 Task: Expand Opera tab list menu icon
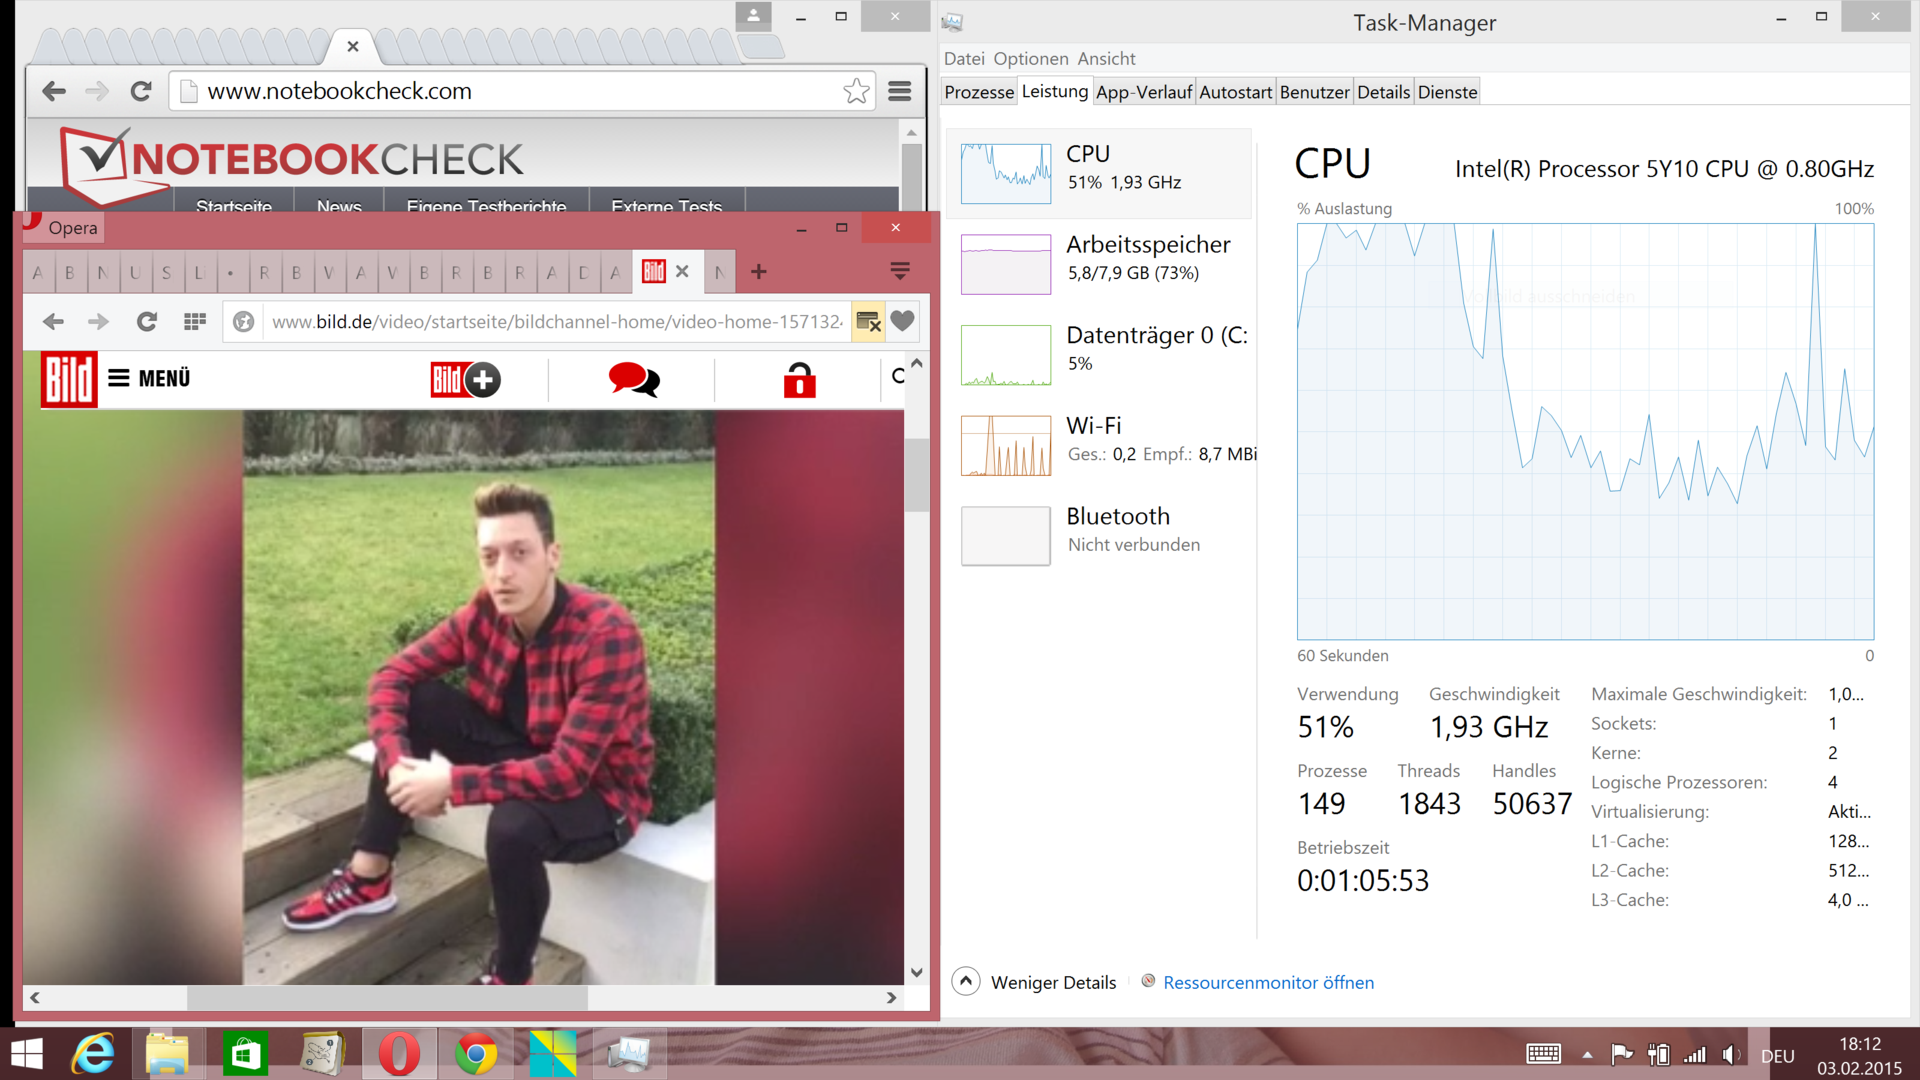coord(899,271)
